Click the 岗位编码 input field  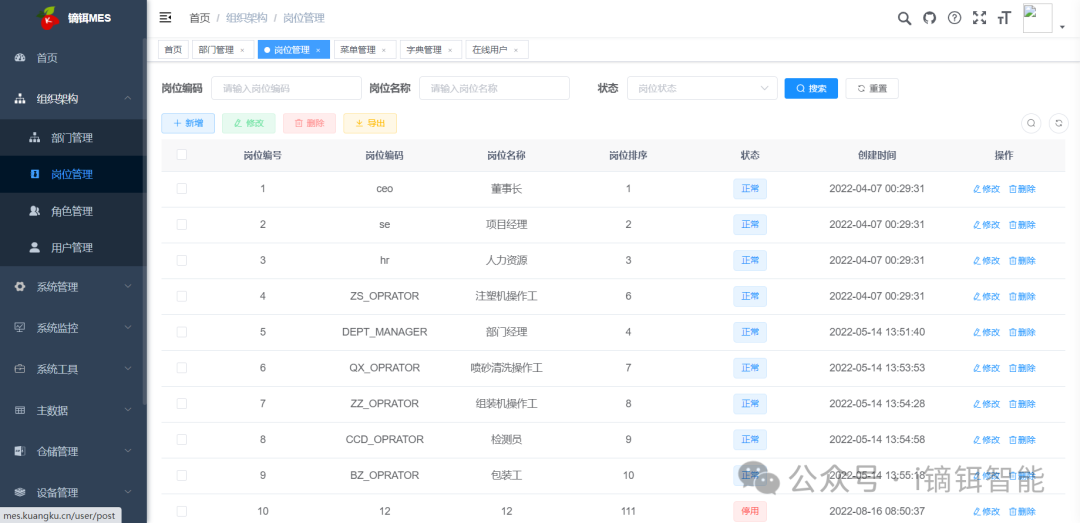(x=286, y=88)
